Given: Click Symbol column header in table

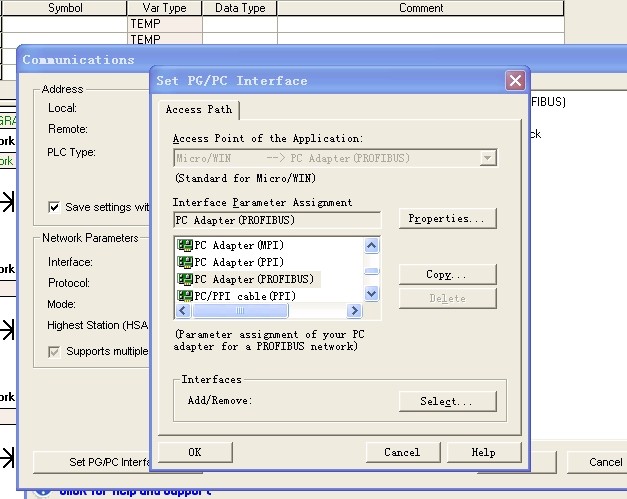Looking at the screenshot, I should 65,8.
